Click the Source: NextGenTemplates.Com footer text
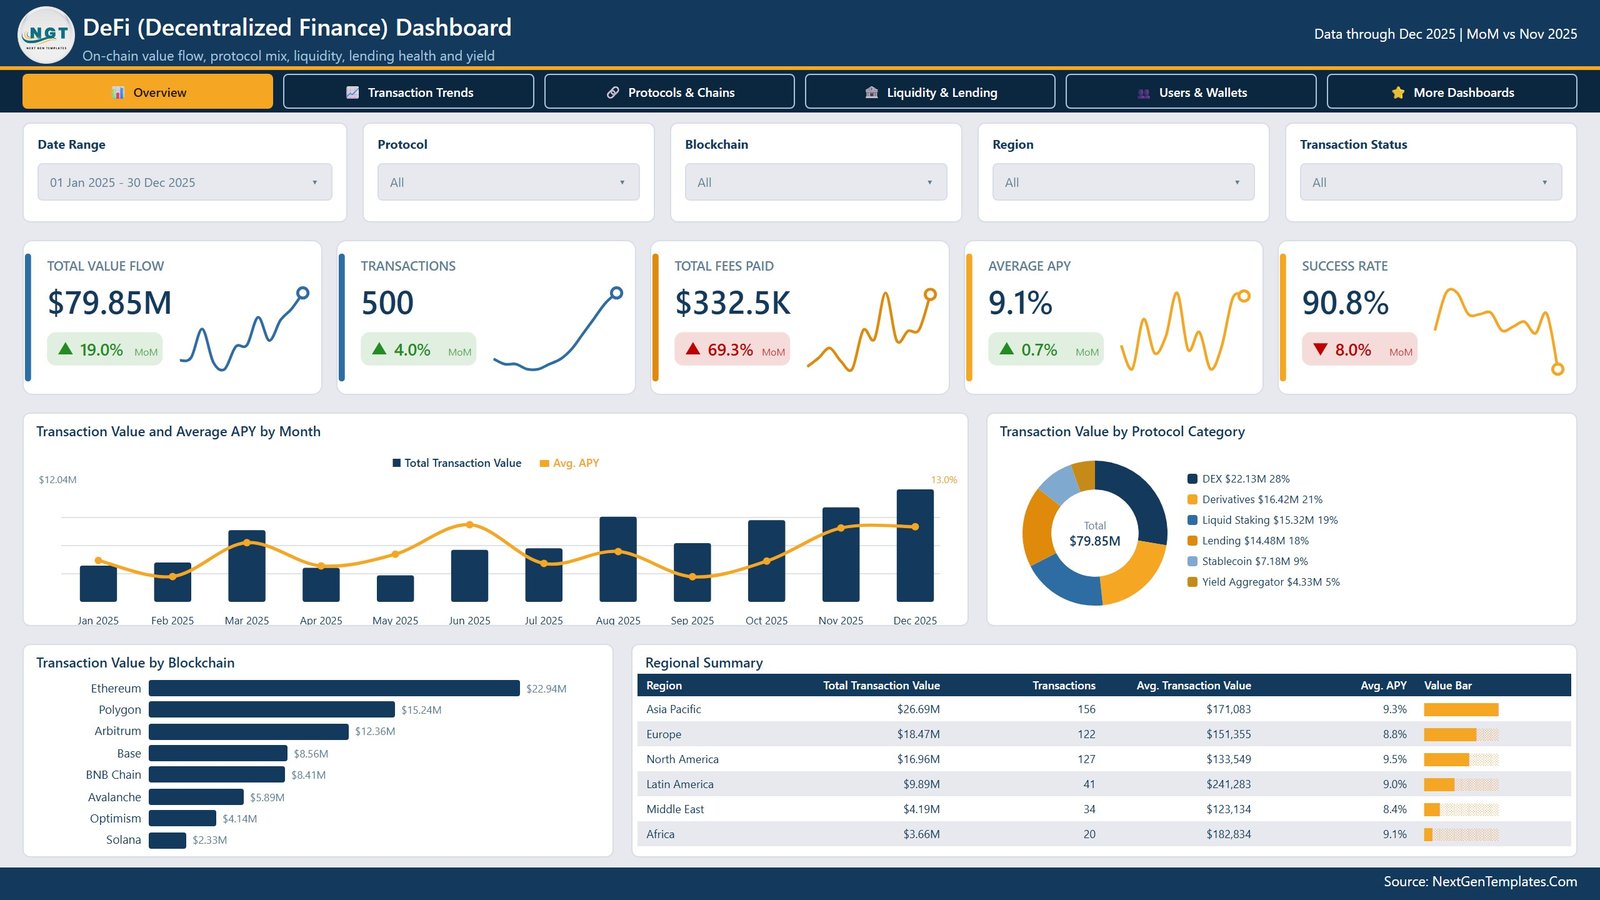1600x900 pixels. (x=1480, y=881)
